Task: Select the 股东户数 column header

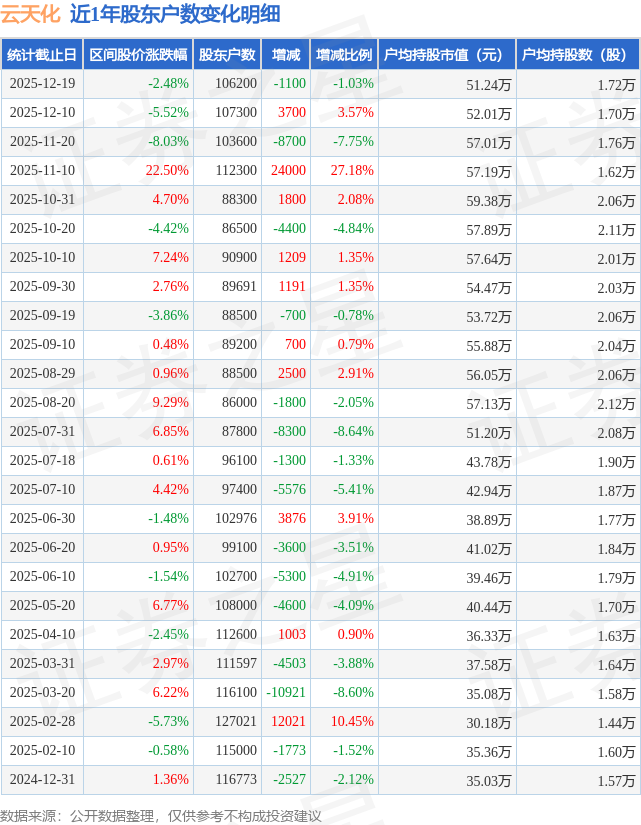Action: (x=227, y=55)
